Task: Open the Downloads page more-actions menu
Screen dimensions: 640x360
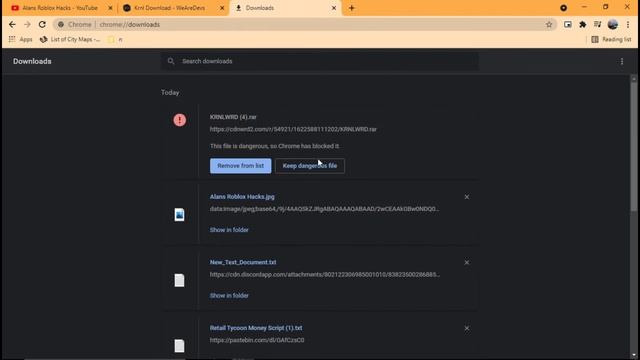Action: point(622,61)
